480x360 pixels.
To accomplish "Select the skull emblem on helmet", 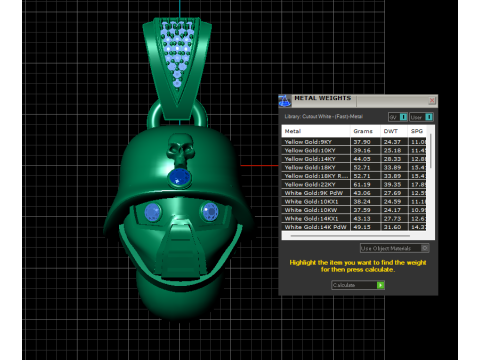I will pos(180,149).
